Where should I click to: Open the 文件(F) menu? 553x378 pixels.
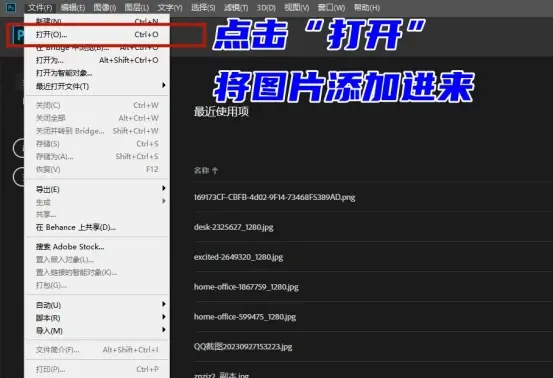pyautogui.click(x=40, y=7)
